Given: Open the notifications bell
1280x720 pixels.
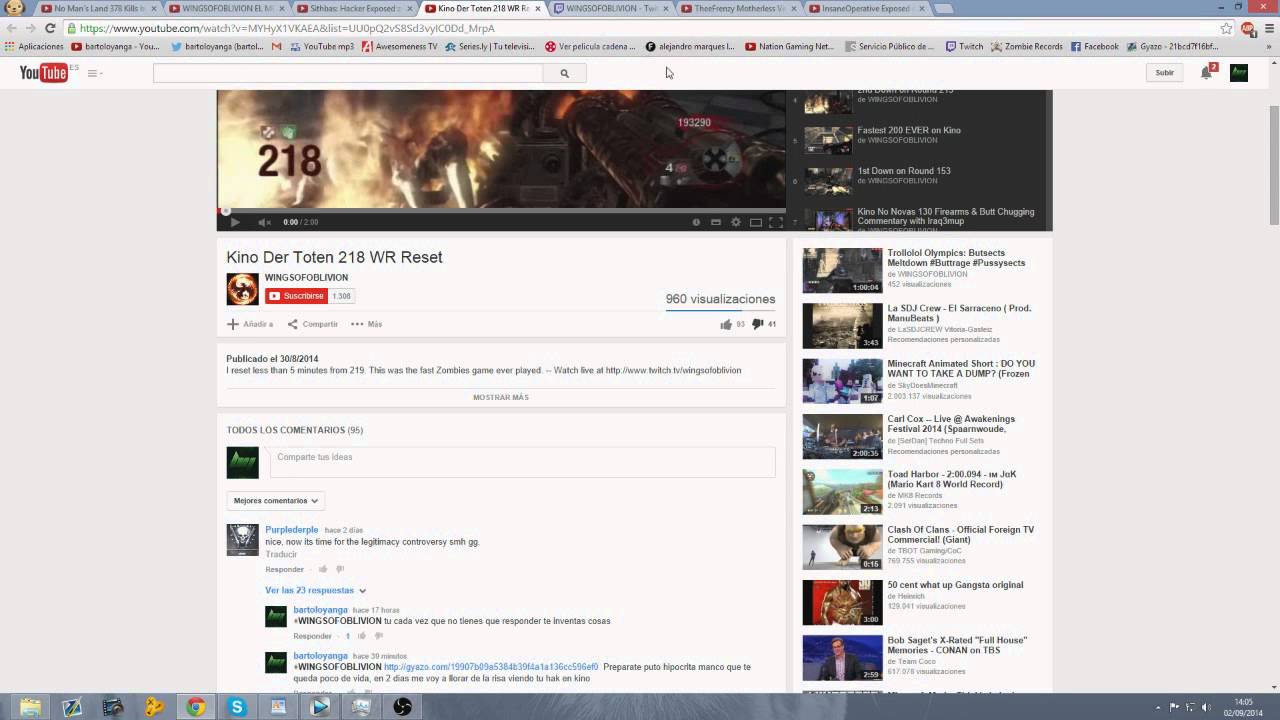Looking at the screenshot, I should pyautogui.click(x=1206, y=72).
